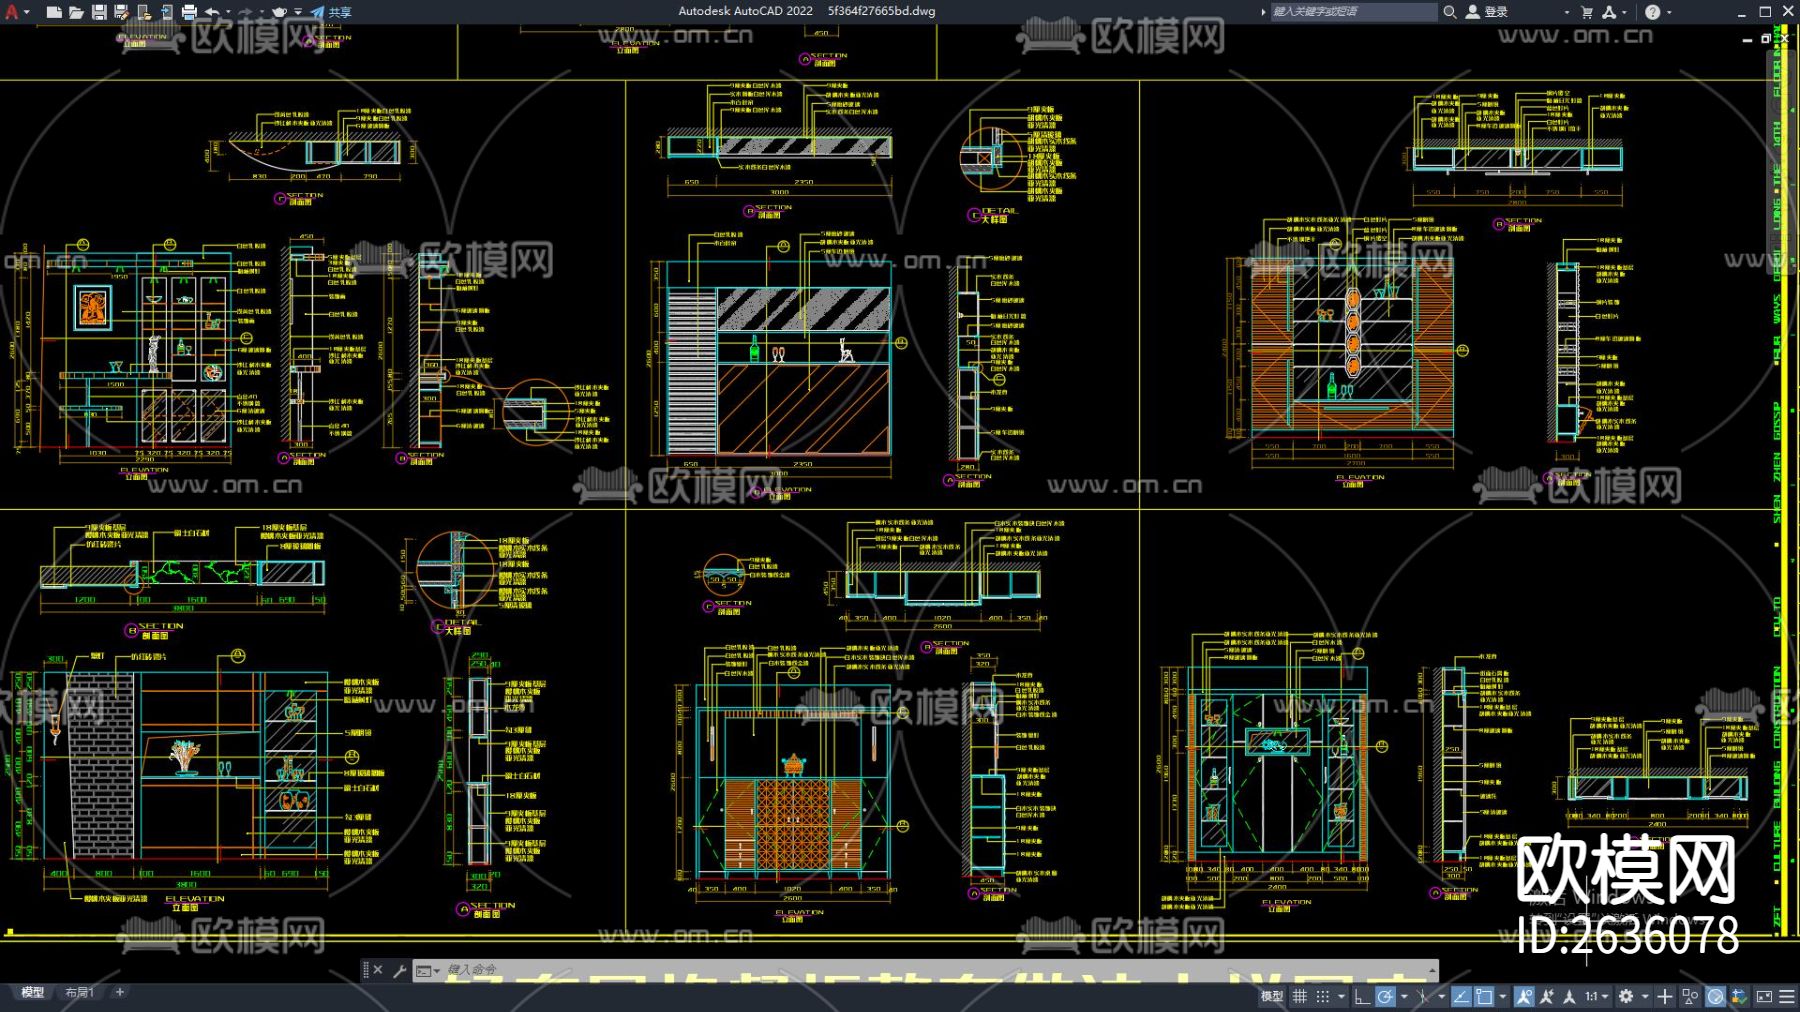Click the Undo arrow icon

(x=212, y=12)
